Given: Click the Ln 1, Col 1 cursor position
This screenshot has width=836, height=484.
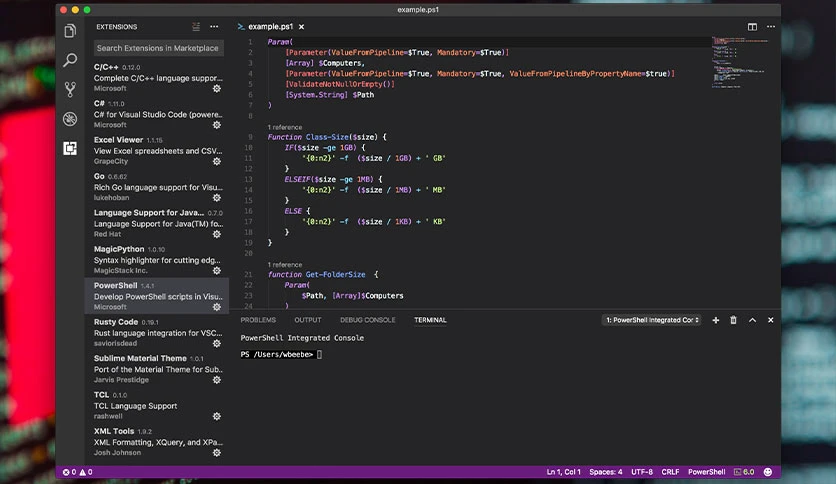Looking at the screenshot, I should [564, 472].
